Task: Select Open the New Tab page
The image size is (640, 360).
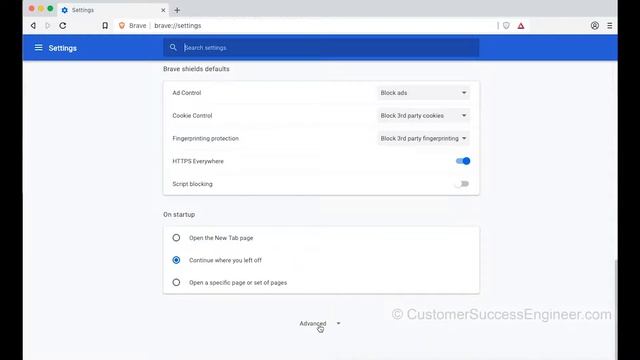Action: pyautogui.click(x=176, y=238)
